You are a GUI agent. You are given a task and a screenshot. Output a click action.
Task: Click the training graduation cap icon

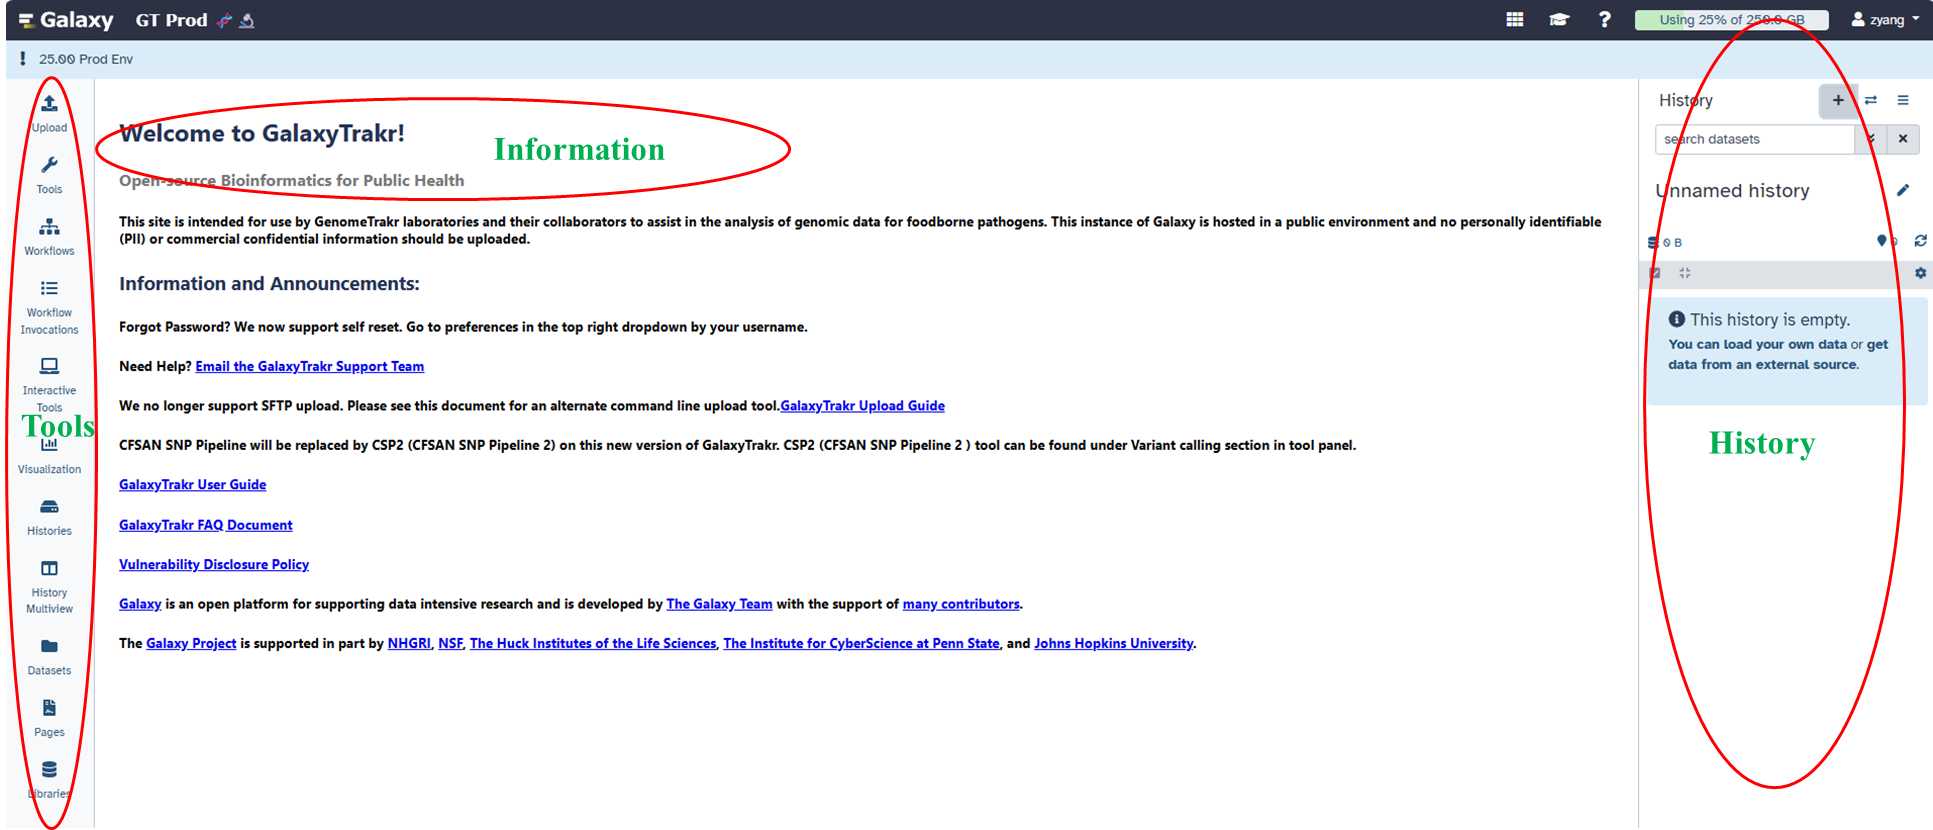[1559, 20]
